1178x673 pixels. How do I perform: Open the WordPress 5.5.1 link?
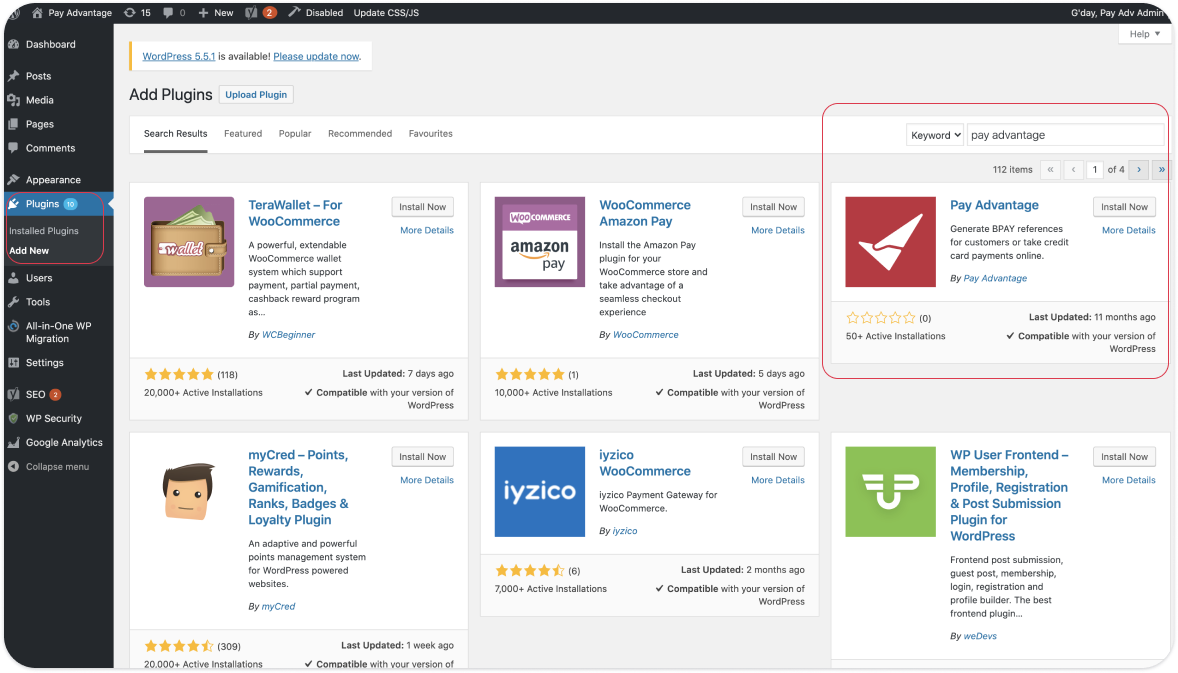[x=179, y=56]
